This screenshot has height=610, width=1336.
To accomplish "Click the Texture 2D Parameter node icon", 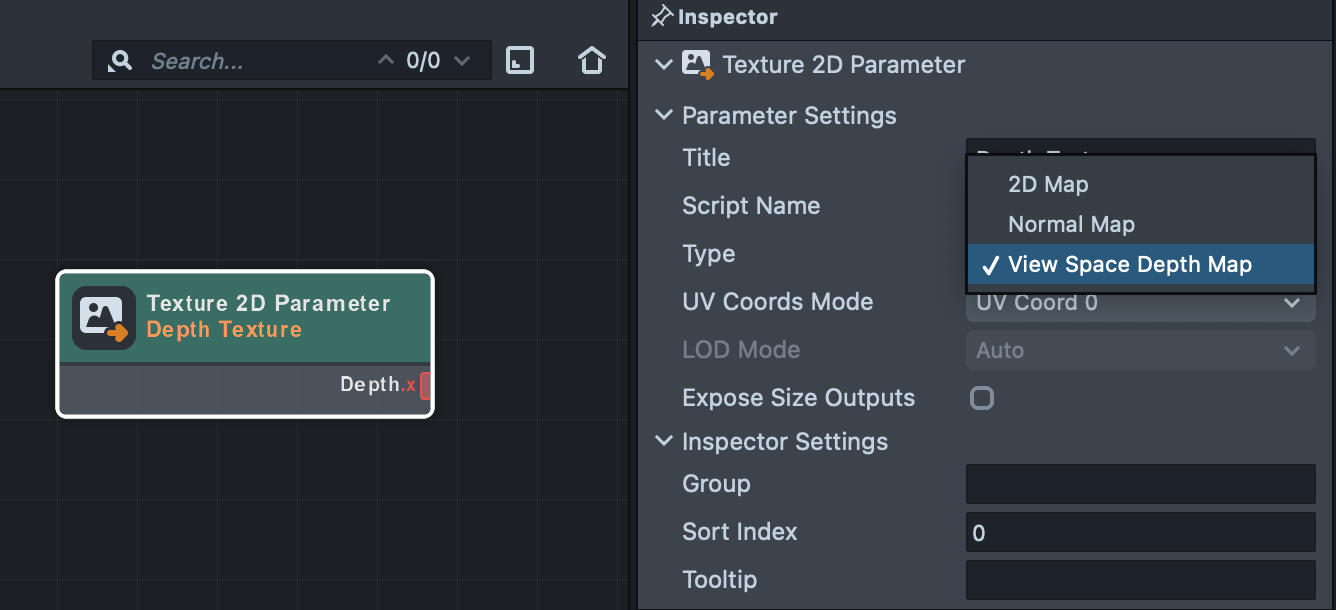I will 103,317.
